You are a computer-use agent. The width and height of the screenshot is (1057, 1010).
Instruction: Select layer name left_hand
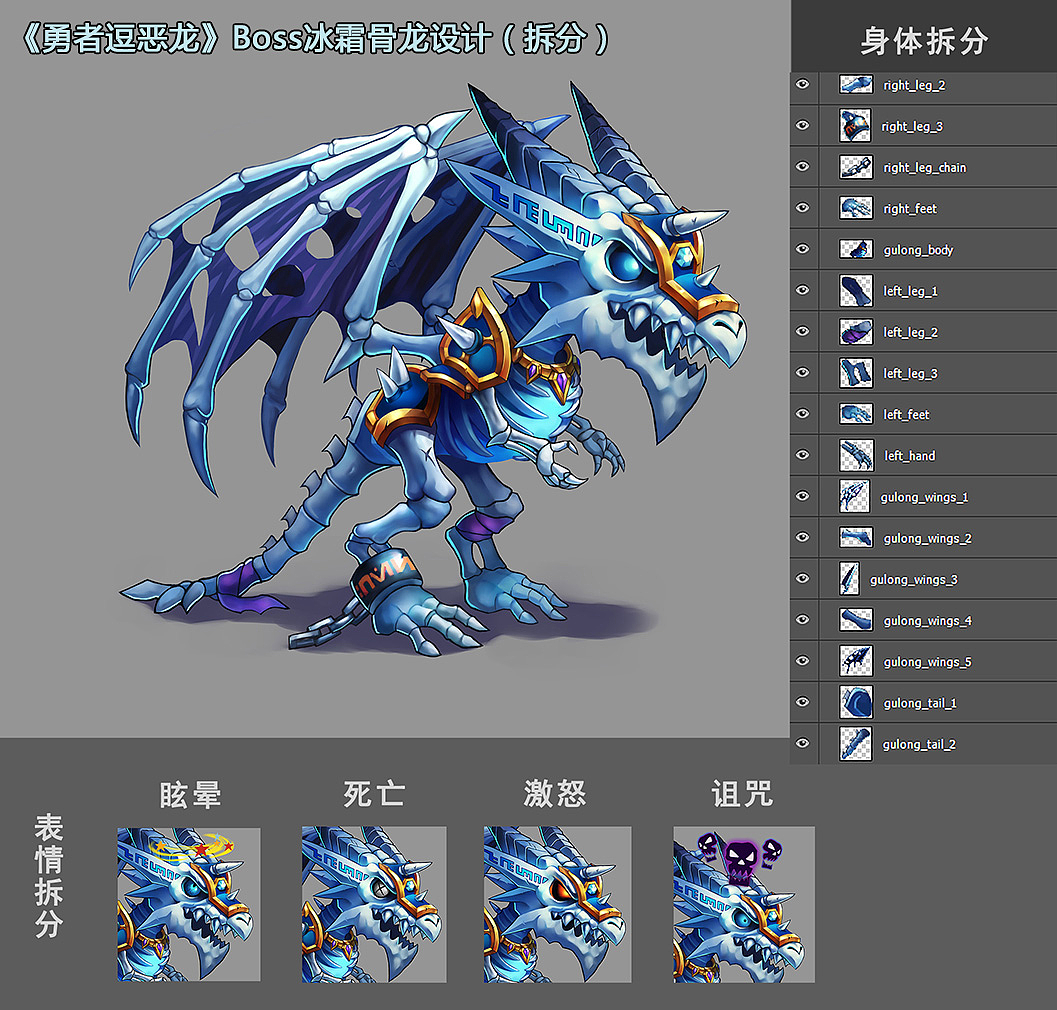pyautogui.click(x=909, y=456)
